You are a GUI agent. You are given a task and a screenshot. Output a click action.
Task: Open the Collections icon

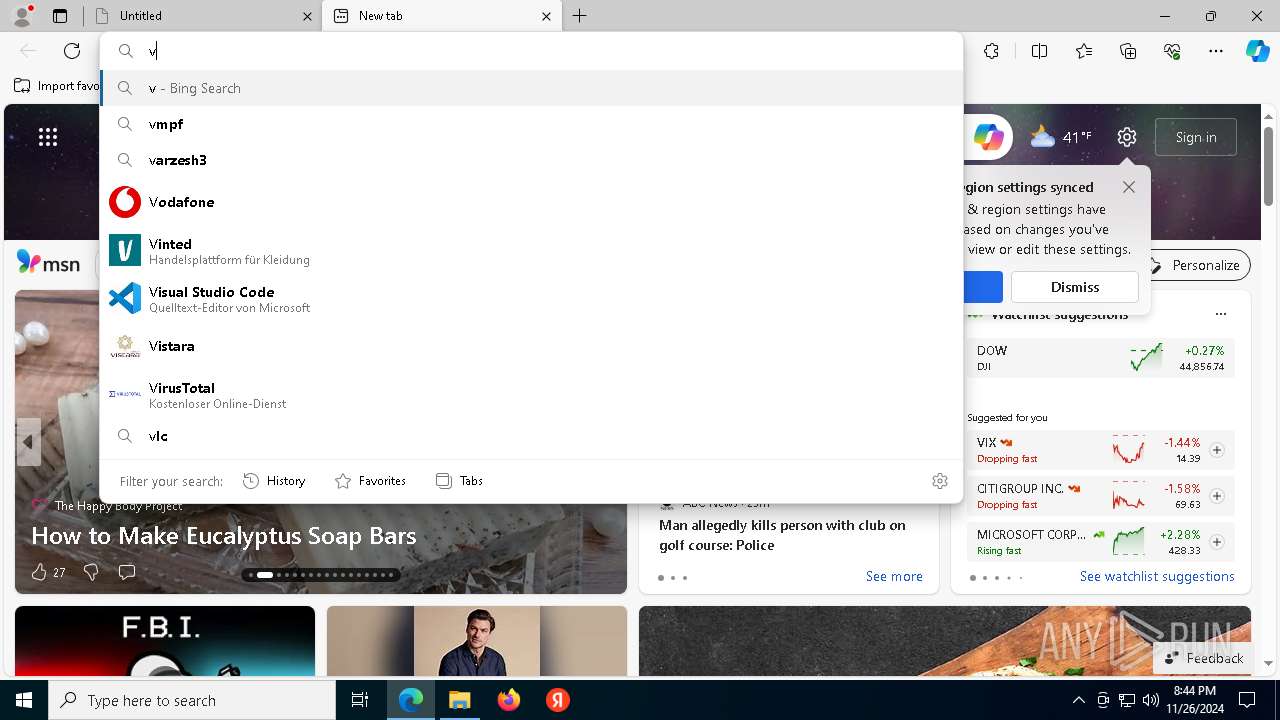point(1128,51)
